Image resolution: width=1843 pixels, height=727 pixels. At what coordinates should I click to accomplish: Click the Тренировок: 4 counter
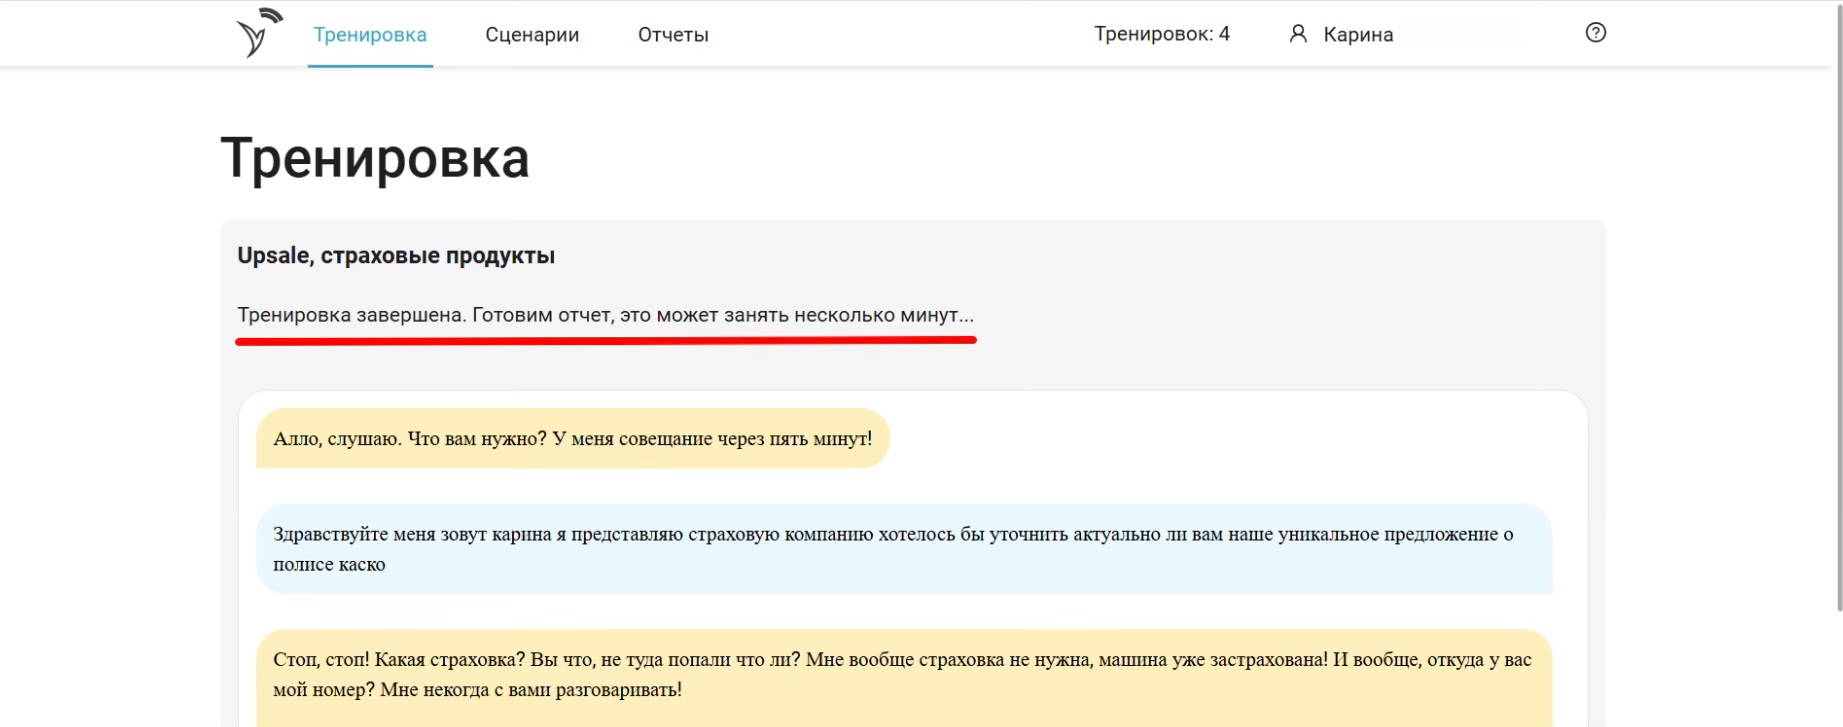point(1161,34)
